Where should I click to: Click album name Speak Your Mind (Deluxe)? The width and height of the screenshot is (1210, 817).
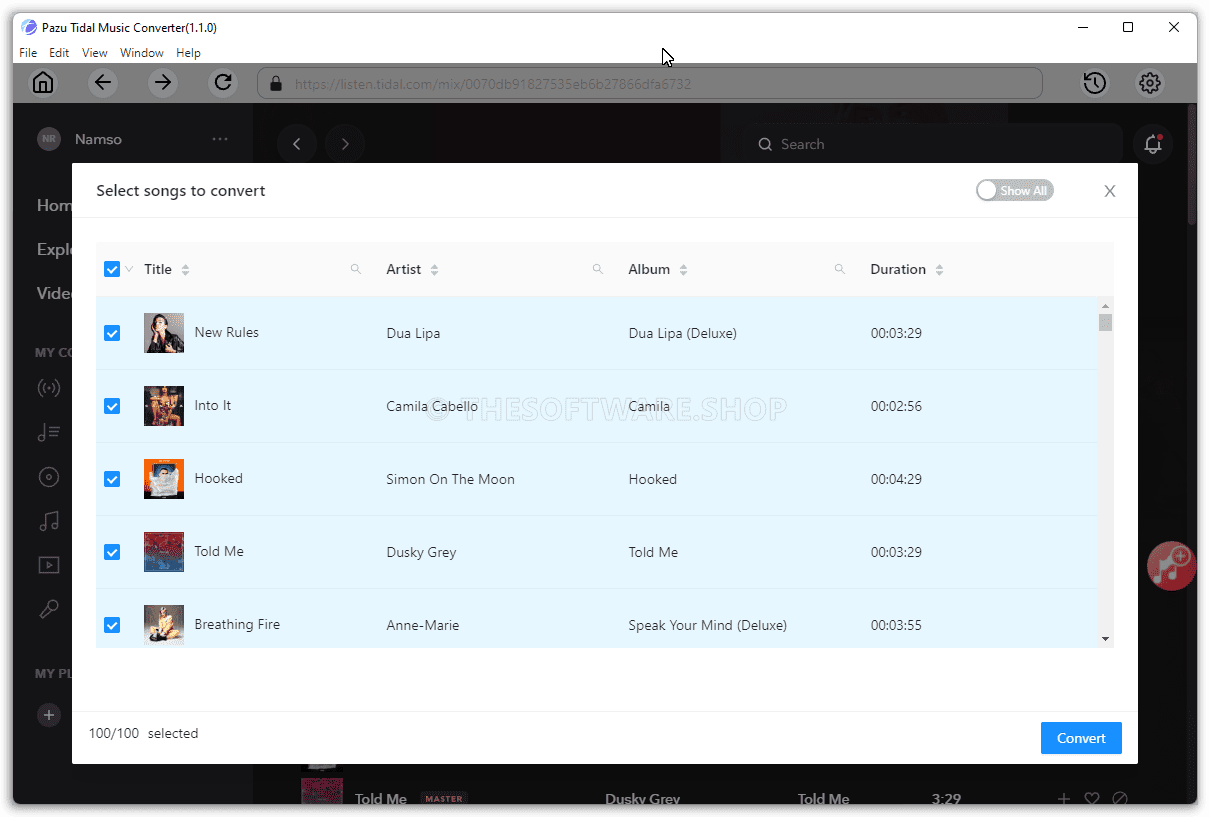(707, 625)
